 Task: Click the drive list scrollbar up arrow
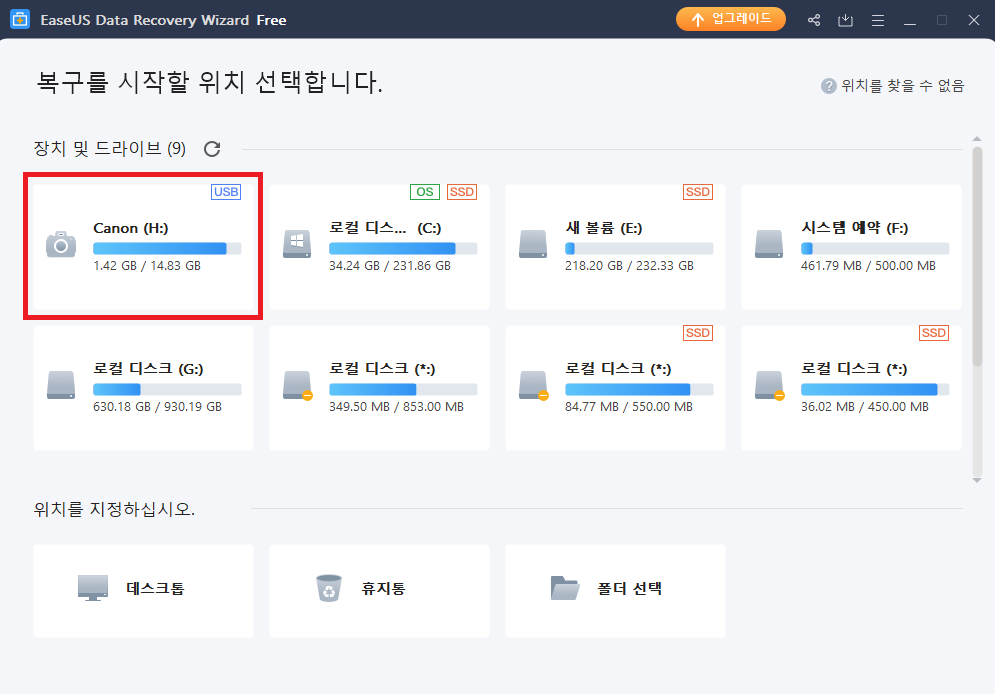tap(977, 138)
